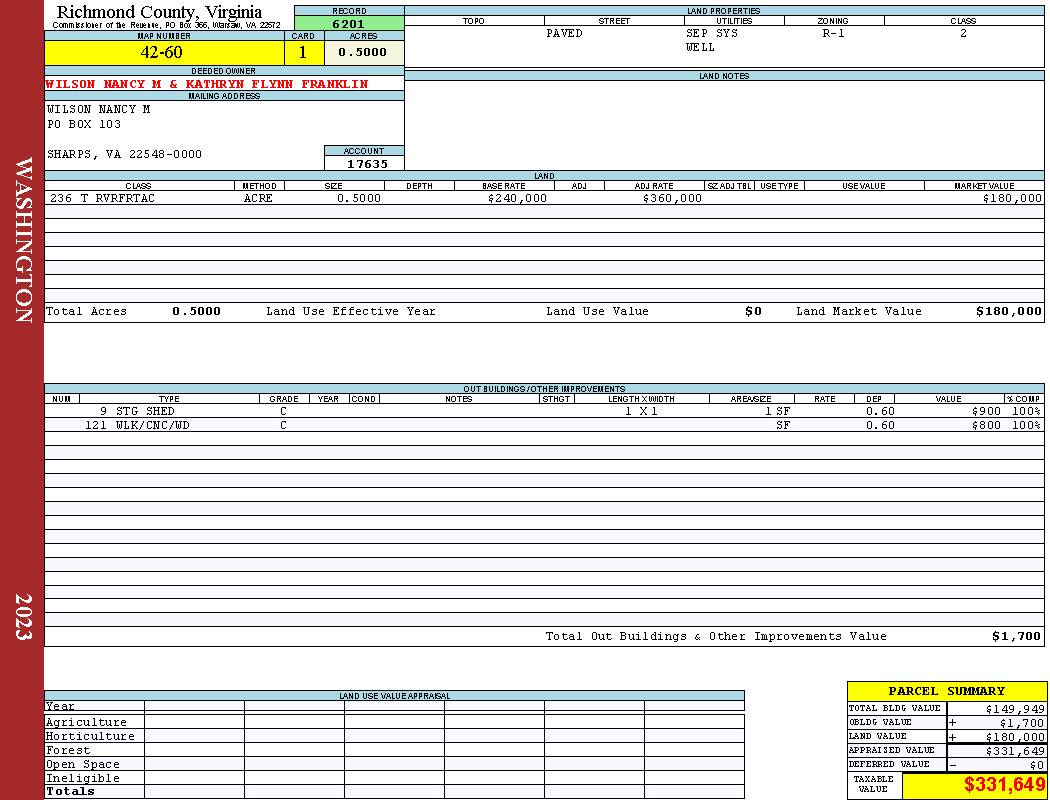The height and width of the screenshot is (800, 1050).
Task: Click the land row market value $180,000
Action: point(1012,198)
